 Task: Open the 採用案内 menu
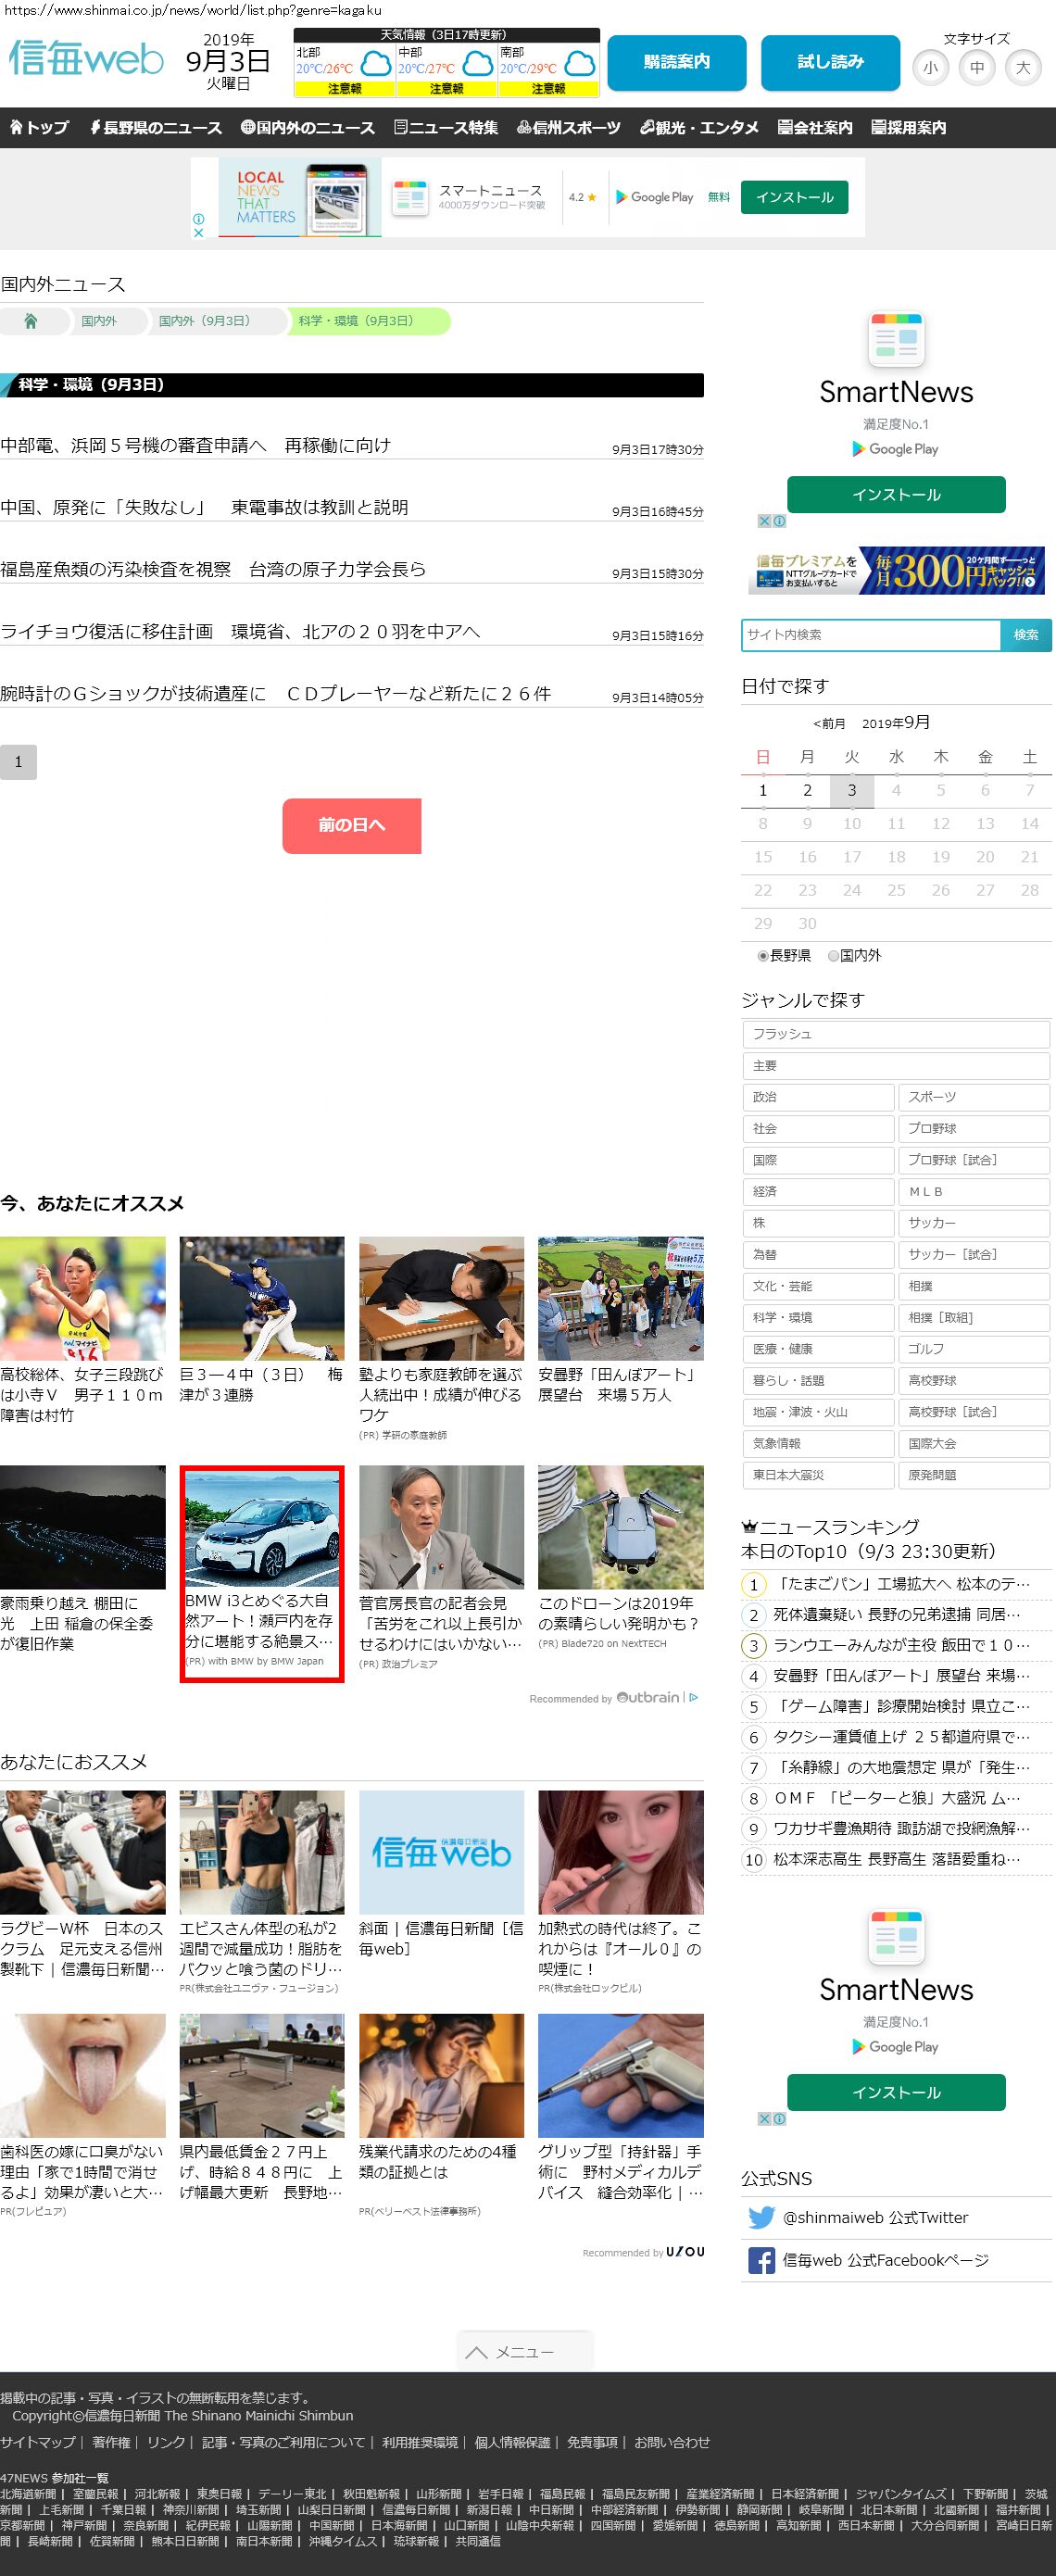pos(908,127)
